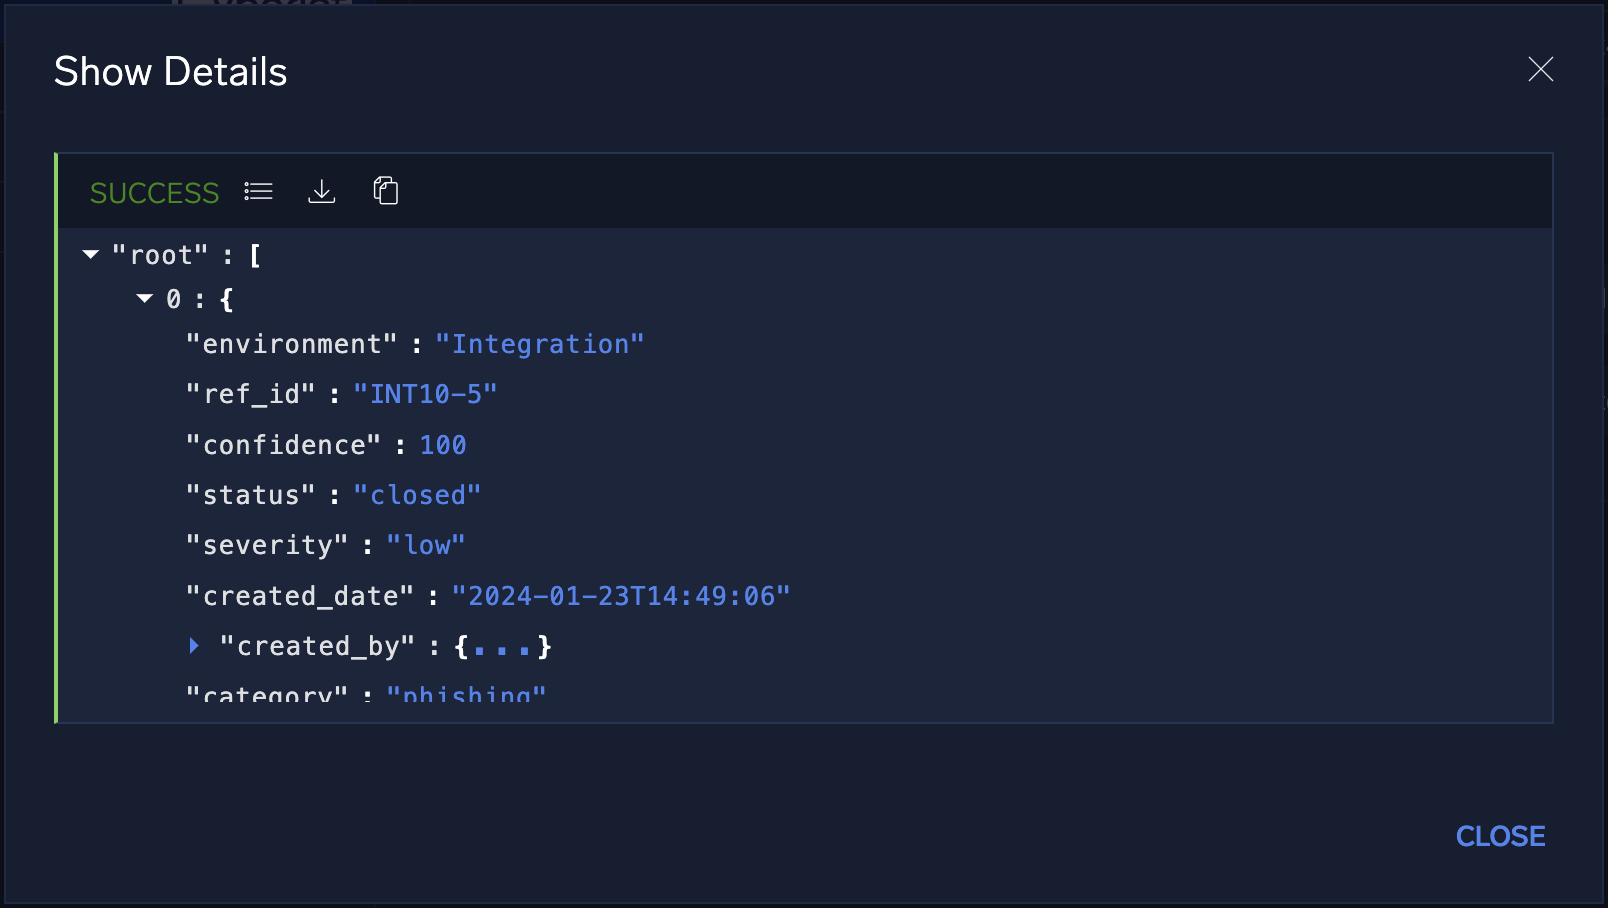The height and width of the screenshot is (908, 1608).
Task: Select the severity key label
Action: point(266,545)
